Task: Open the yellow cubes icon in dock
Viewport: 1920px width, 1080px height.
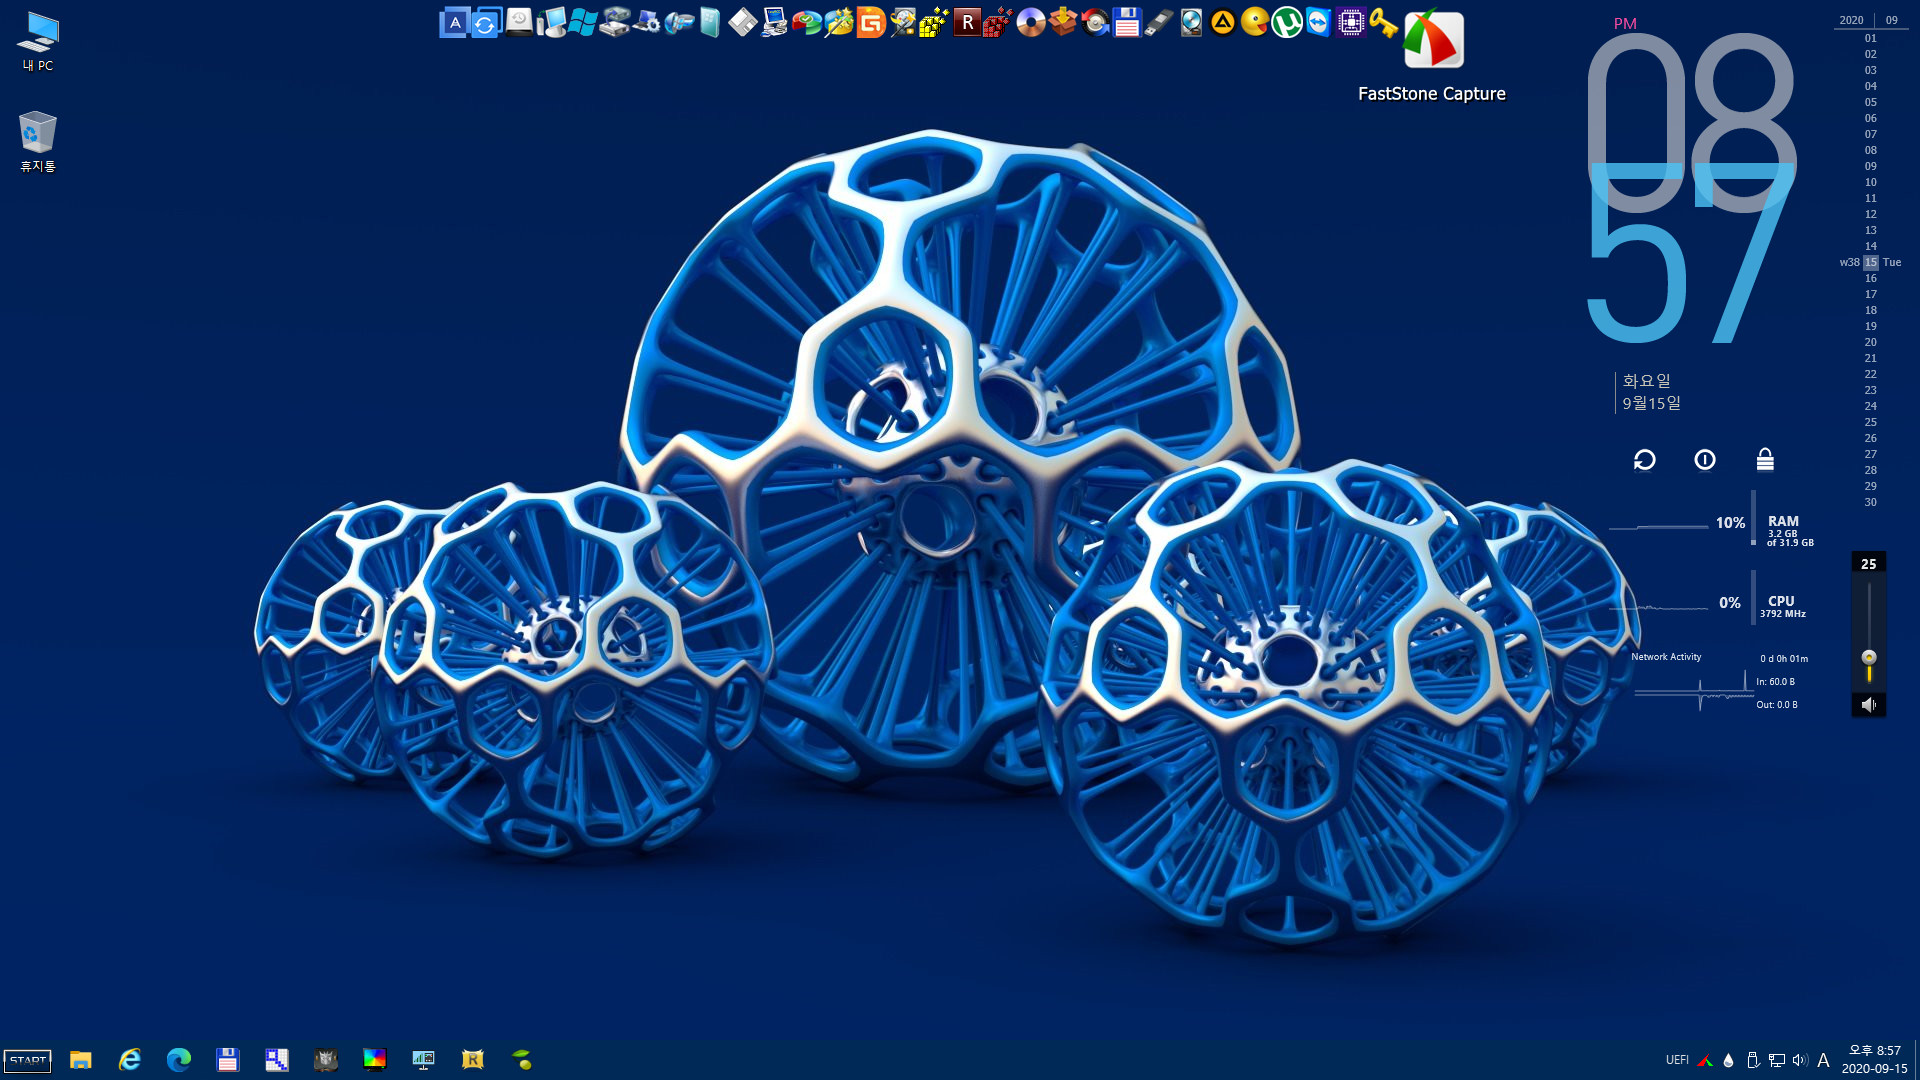Action: (934, 22)
